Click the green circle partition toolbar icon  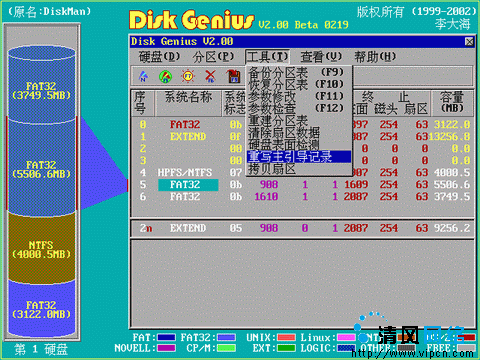[x=165, y=77]
